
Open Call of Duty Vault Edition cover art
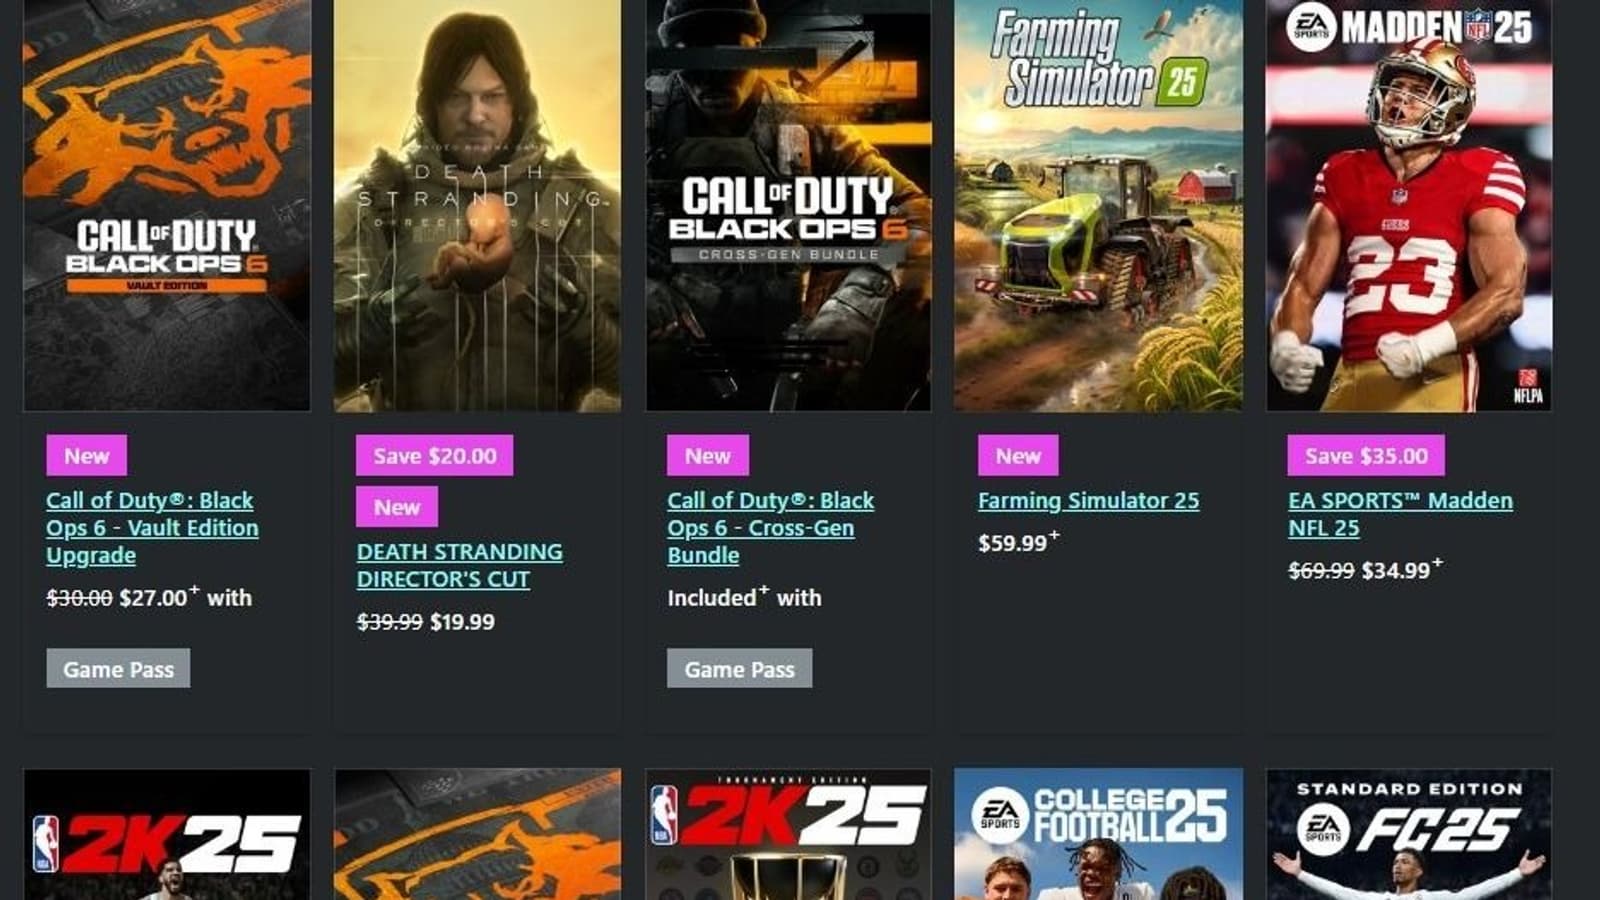(x=167, y=205)
